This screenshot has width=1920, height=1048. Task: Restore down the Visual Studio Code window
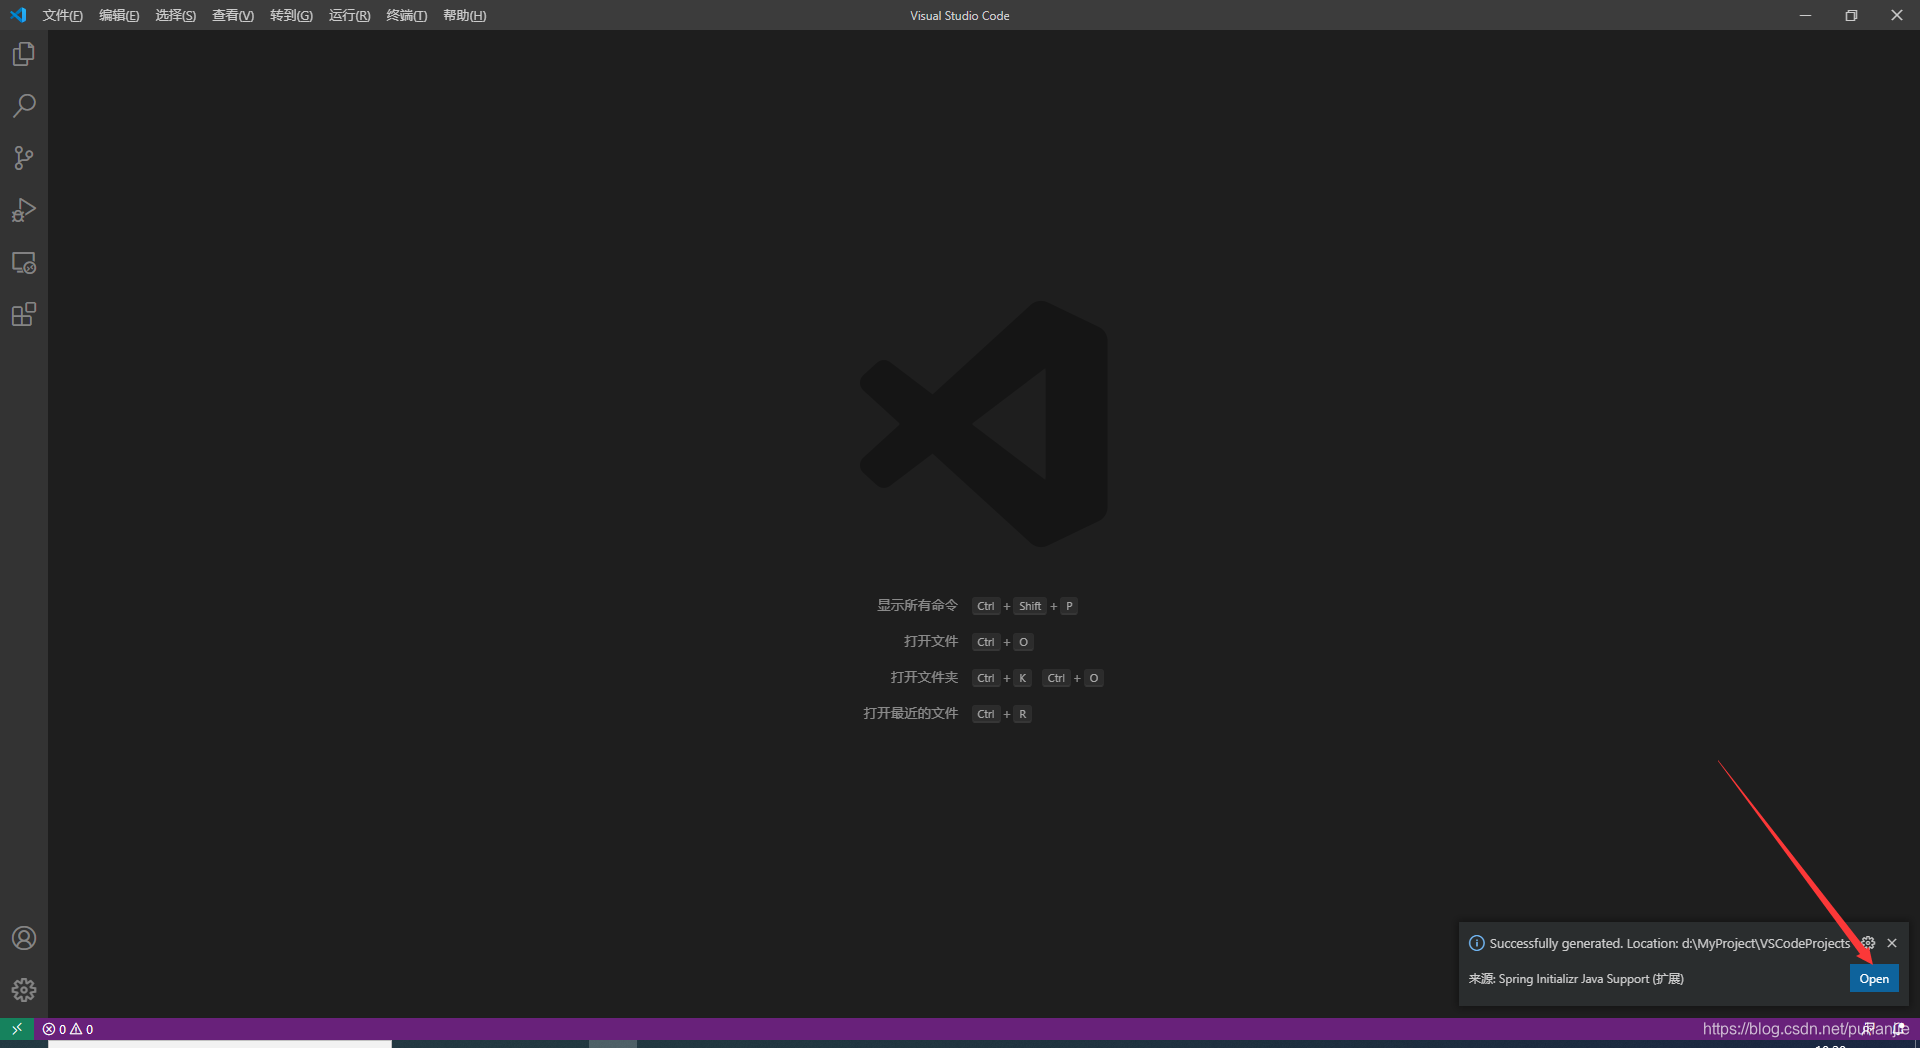(x=1851, y=15)
